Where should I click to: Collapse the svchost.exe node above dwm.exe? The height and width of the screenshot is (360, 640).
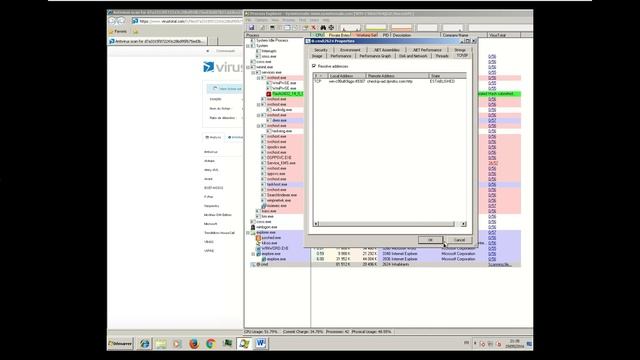pos(258,115)
